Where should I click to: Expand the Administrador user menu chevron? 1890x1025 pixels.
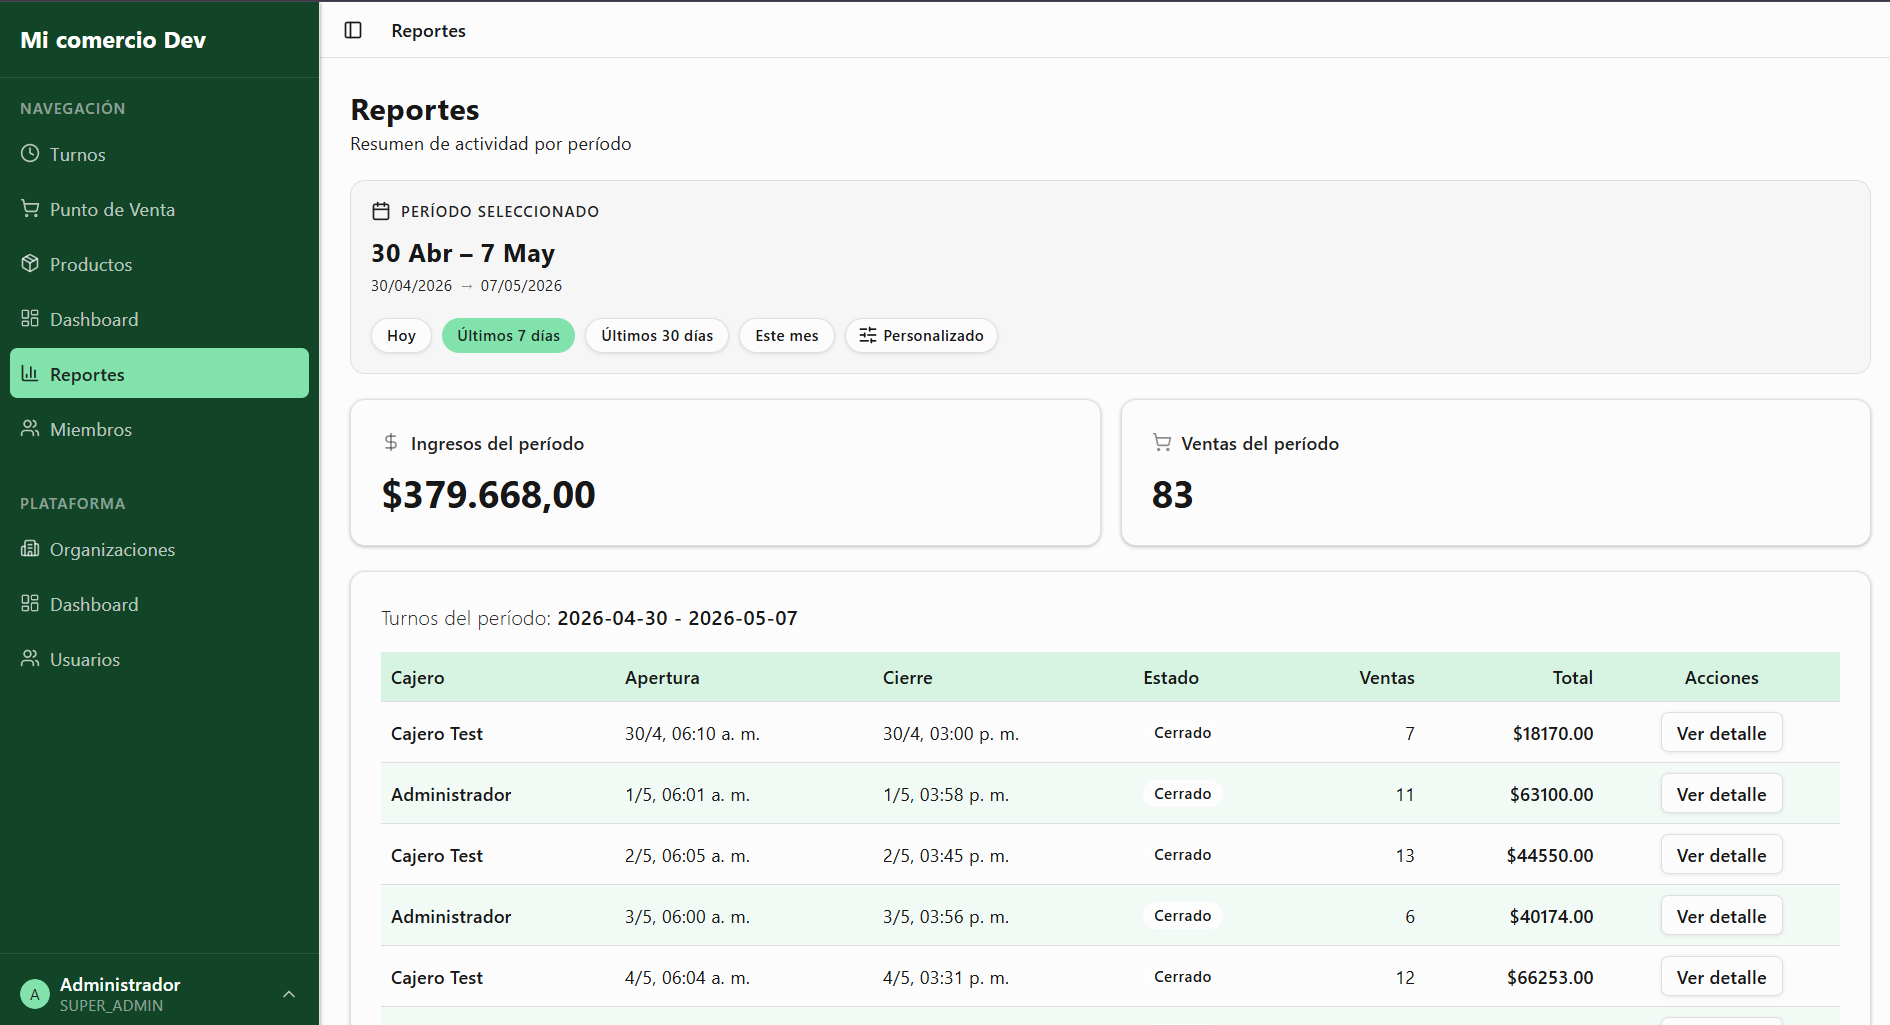pyautogui.click(x=289, y=995)
